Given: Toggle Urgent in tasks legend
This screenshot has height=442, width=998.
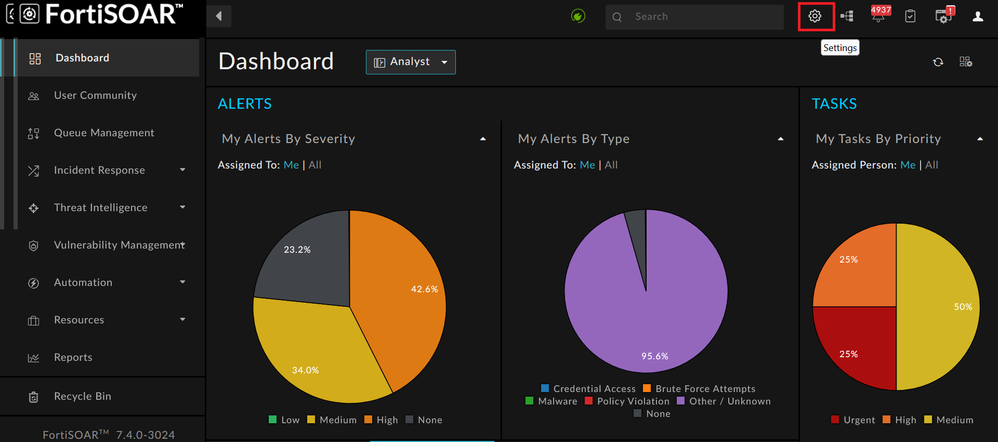Looking at the screenshot, I should point(853,420).
